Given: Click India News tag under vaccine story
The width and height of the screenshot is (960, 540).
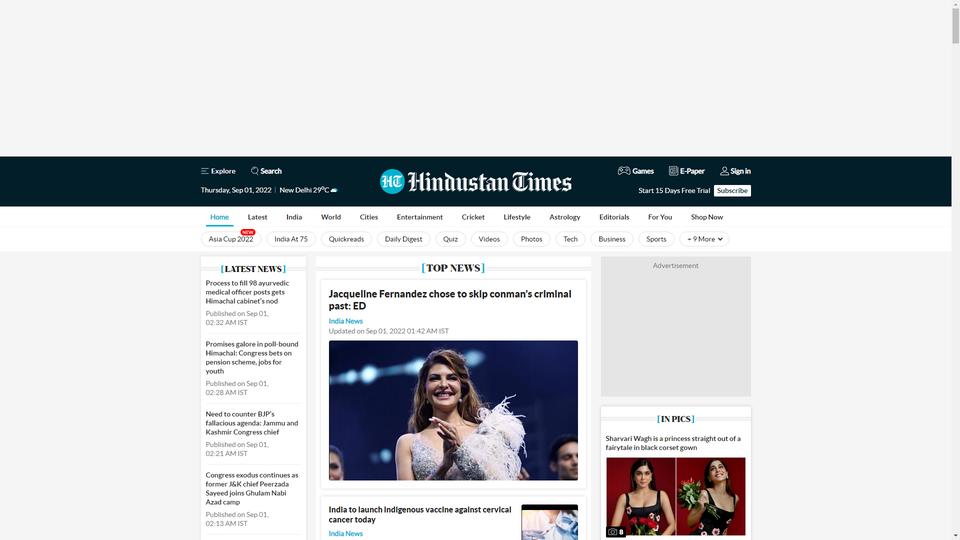Looking at the screenshot, I should click(x=345, y=533).
